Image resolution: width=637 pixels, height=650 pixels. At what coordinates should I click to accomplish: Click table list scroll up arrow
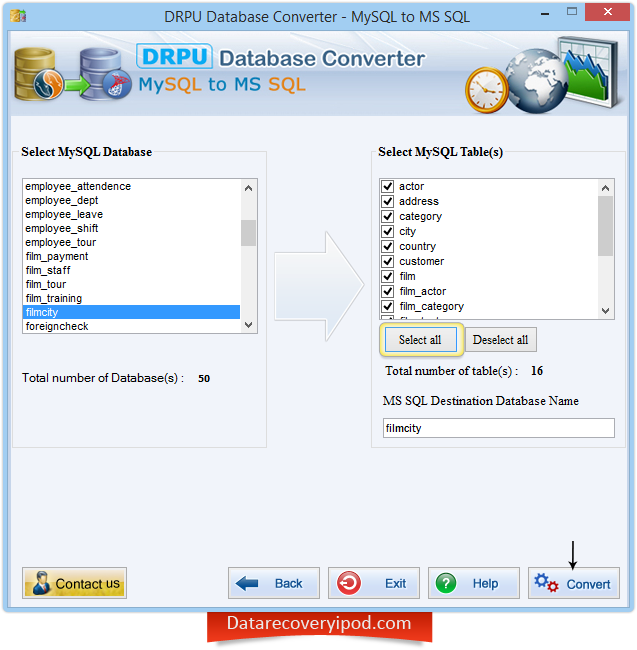click(605, 188)
